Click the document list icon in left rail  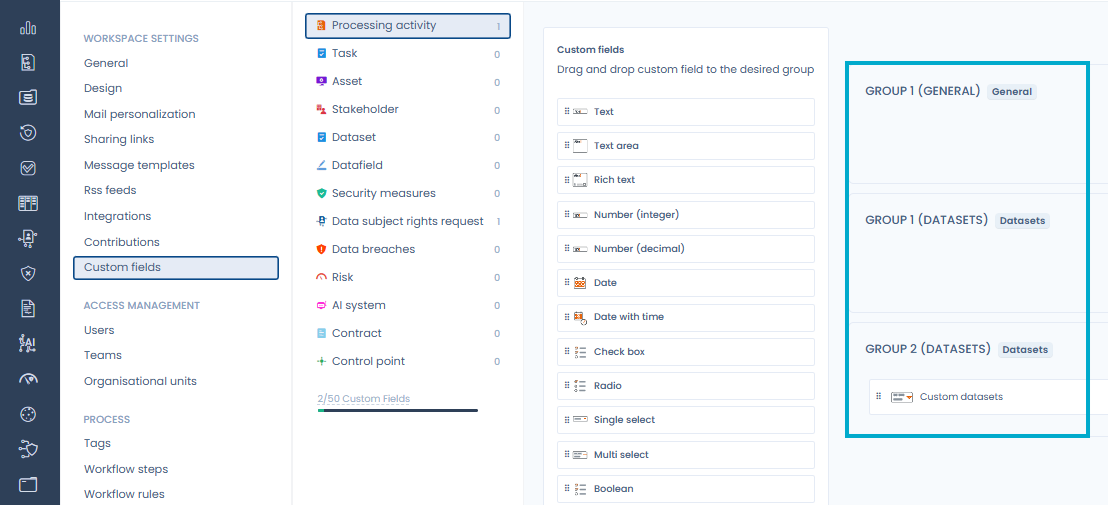point(28,309)
